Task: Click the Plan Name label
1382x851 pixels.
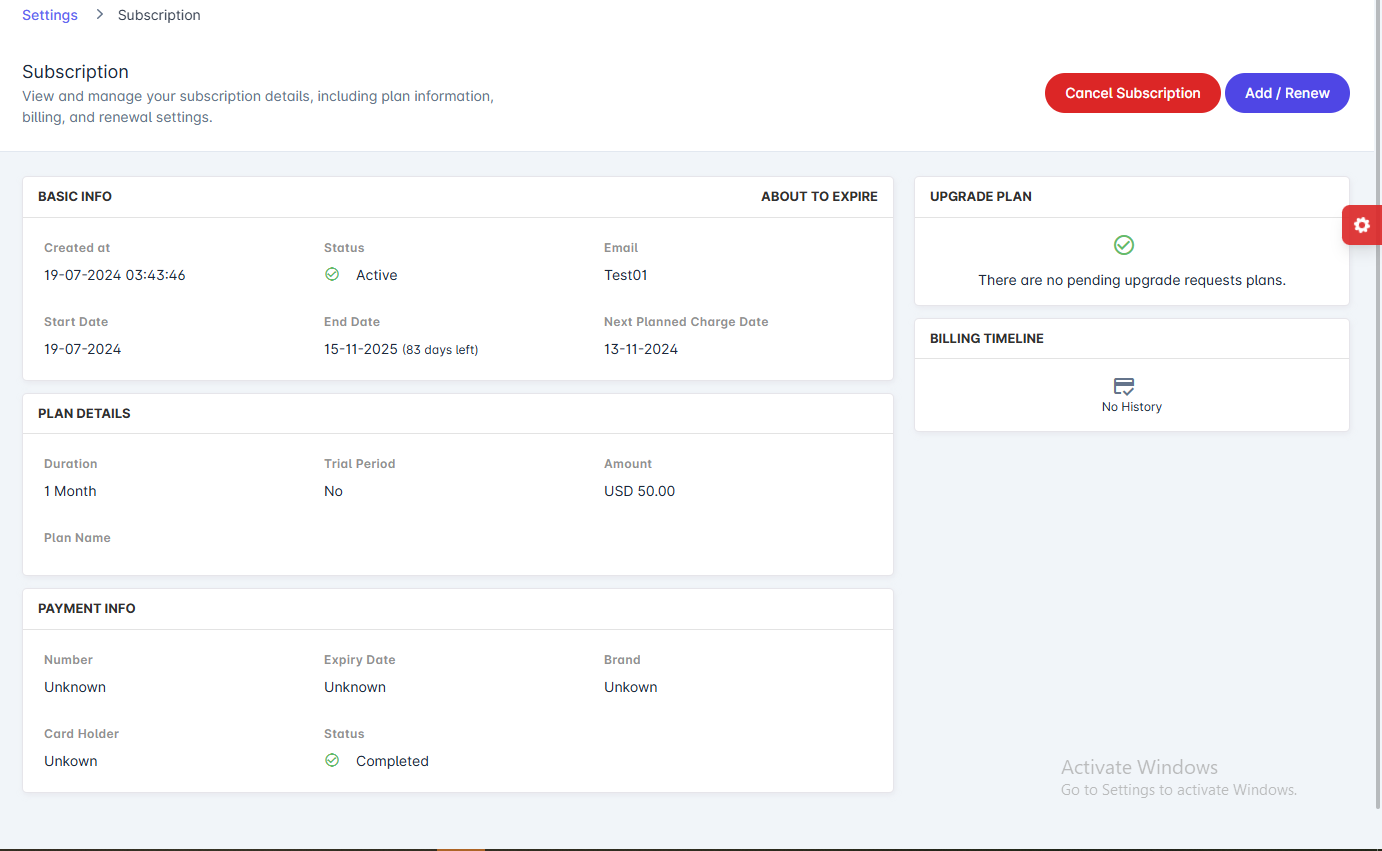Action: click(77, 538)
